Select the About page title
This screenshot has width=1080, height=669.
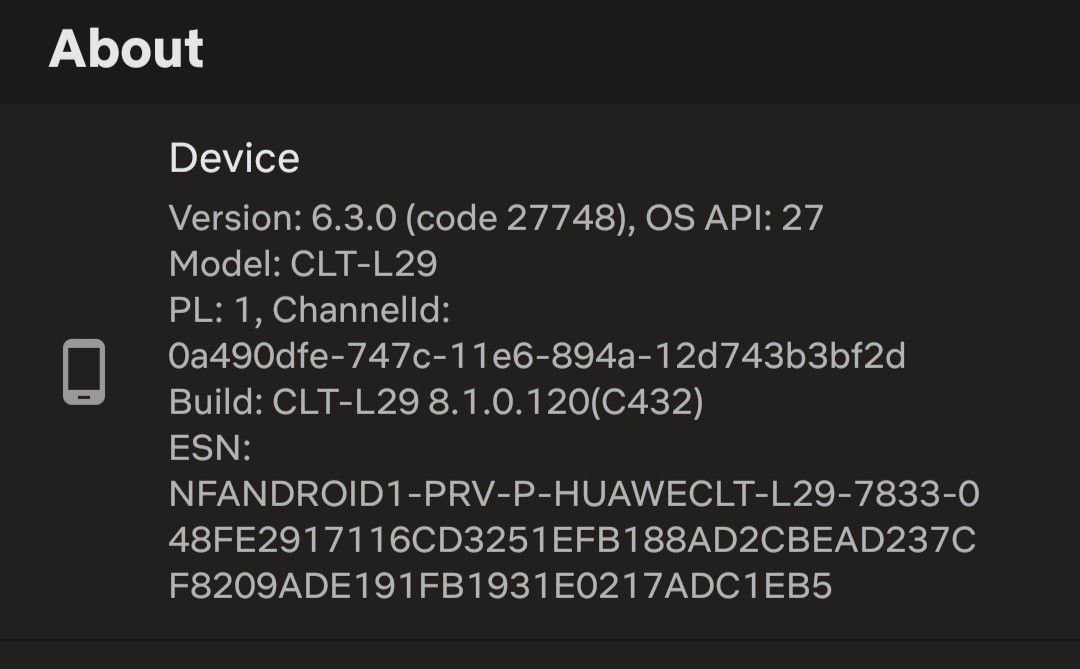126,49
